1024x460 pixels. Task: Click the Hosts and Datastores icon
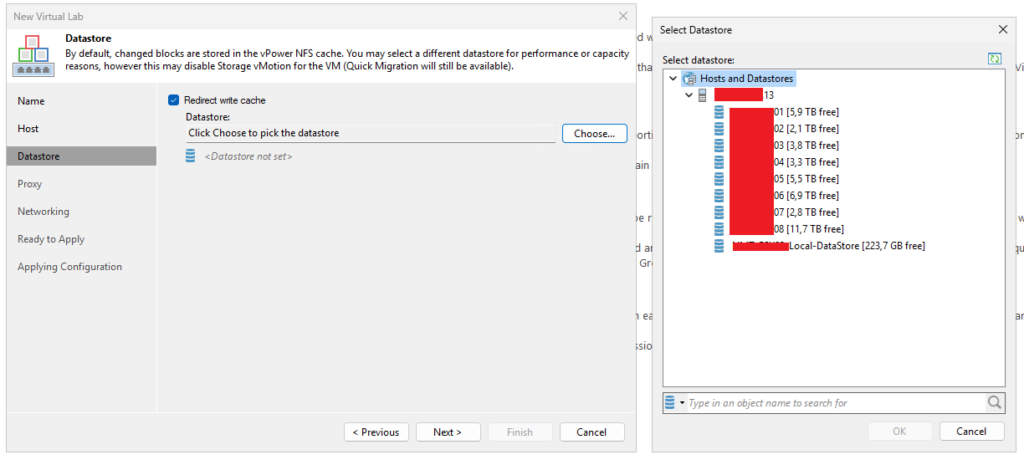pos(689,78)
